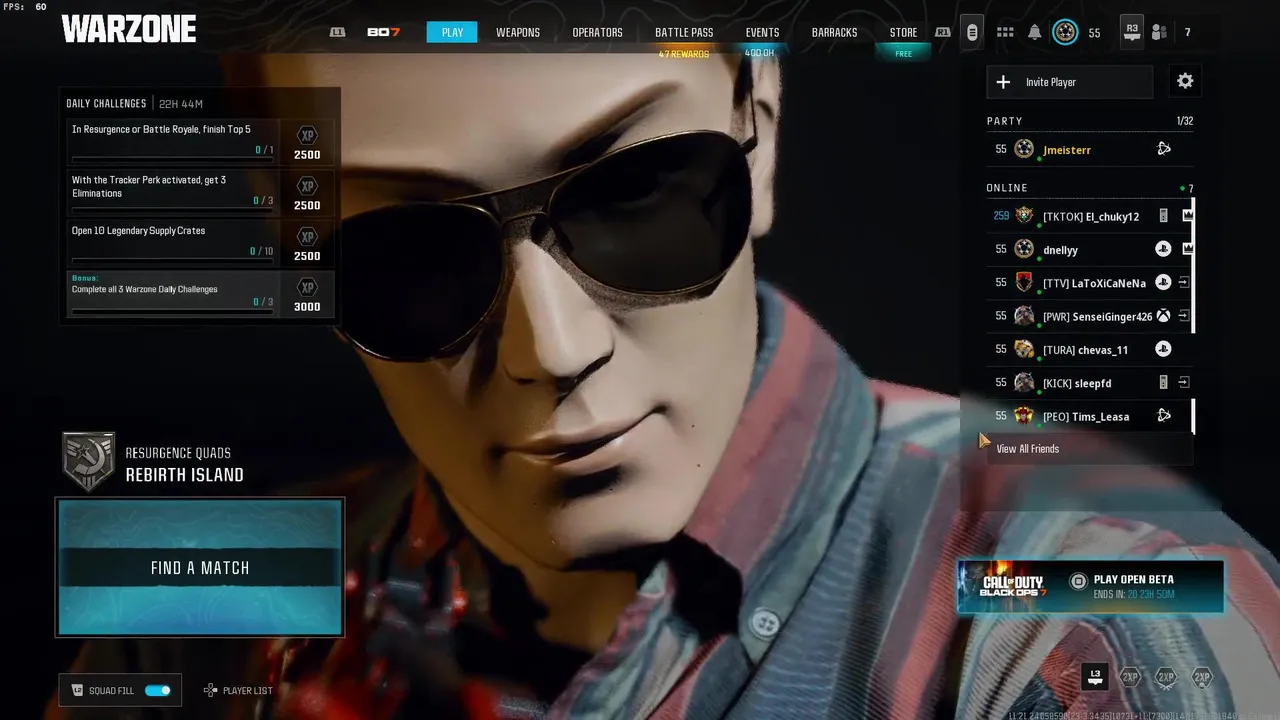Click the crown icon for El_chuky12
Image resolution: width=1280 pixels, height=720 pixels.
coord(1187,215)
